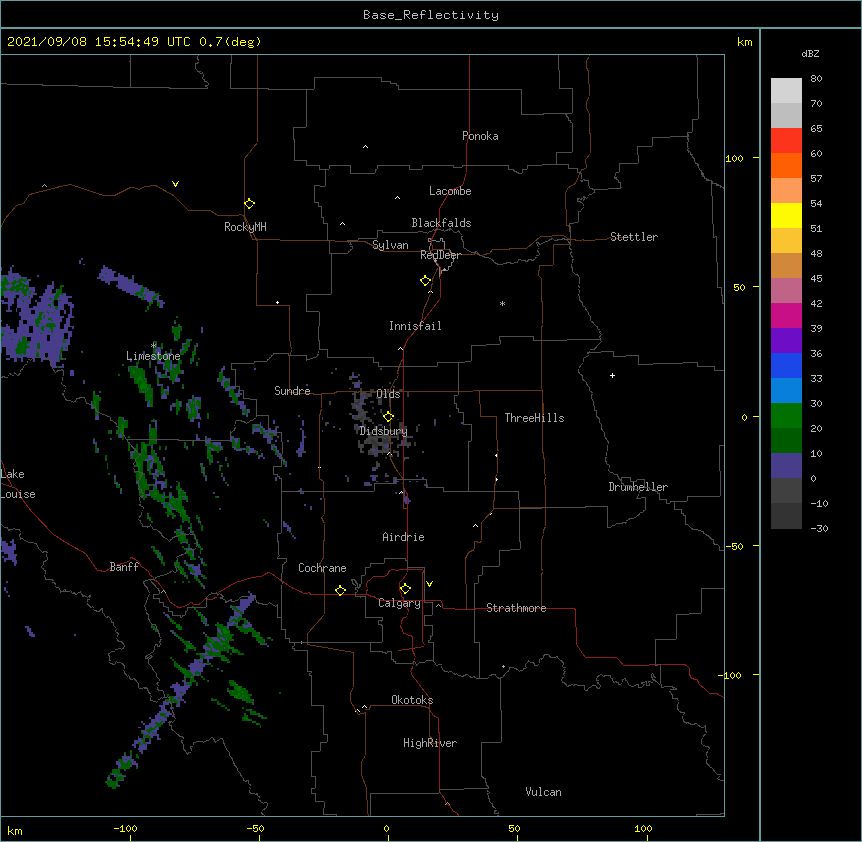Click the Stettler city label

[634, 237]
